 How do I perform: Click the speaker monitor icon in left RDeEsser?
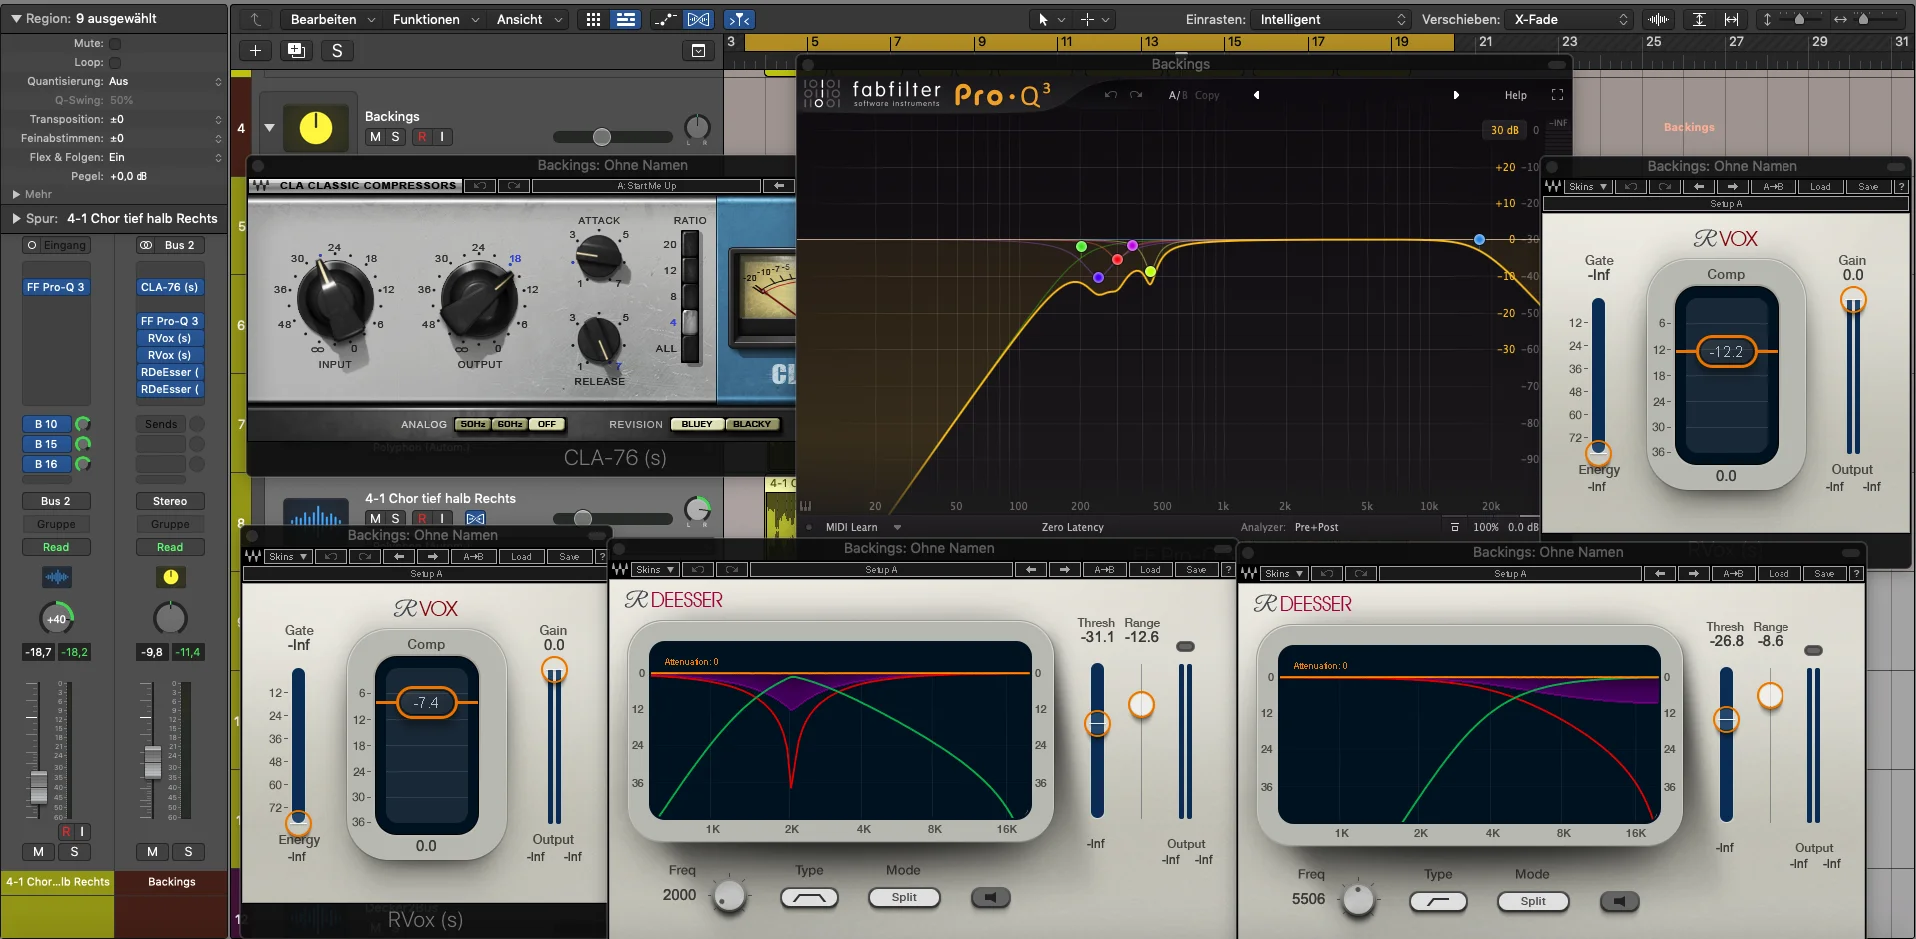point(990,897)
